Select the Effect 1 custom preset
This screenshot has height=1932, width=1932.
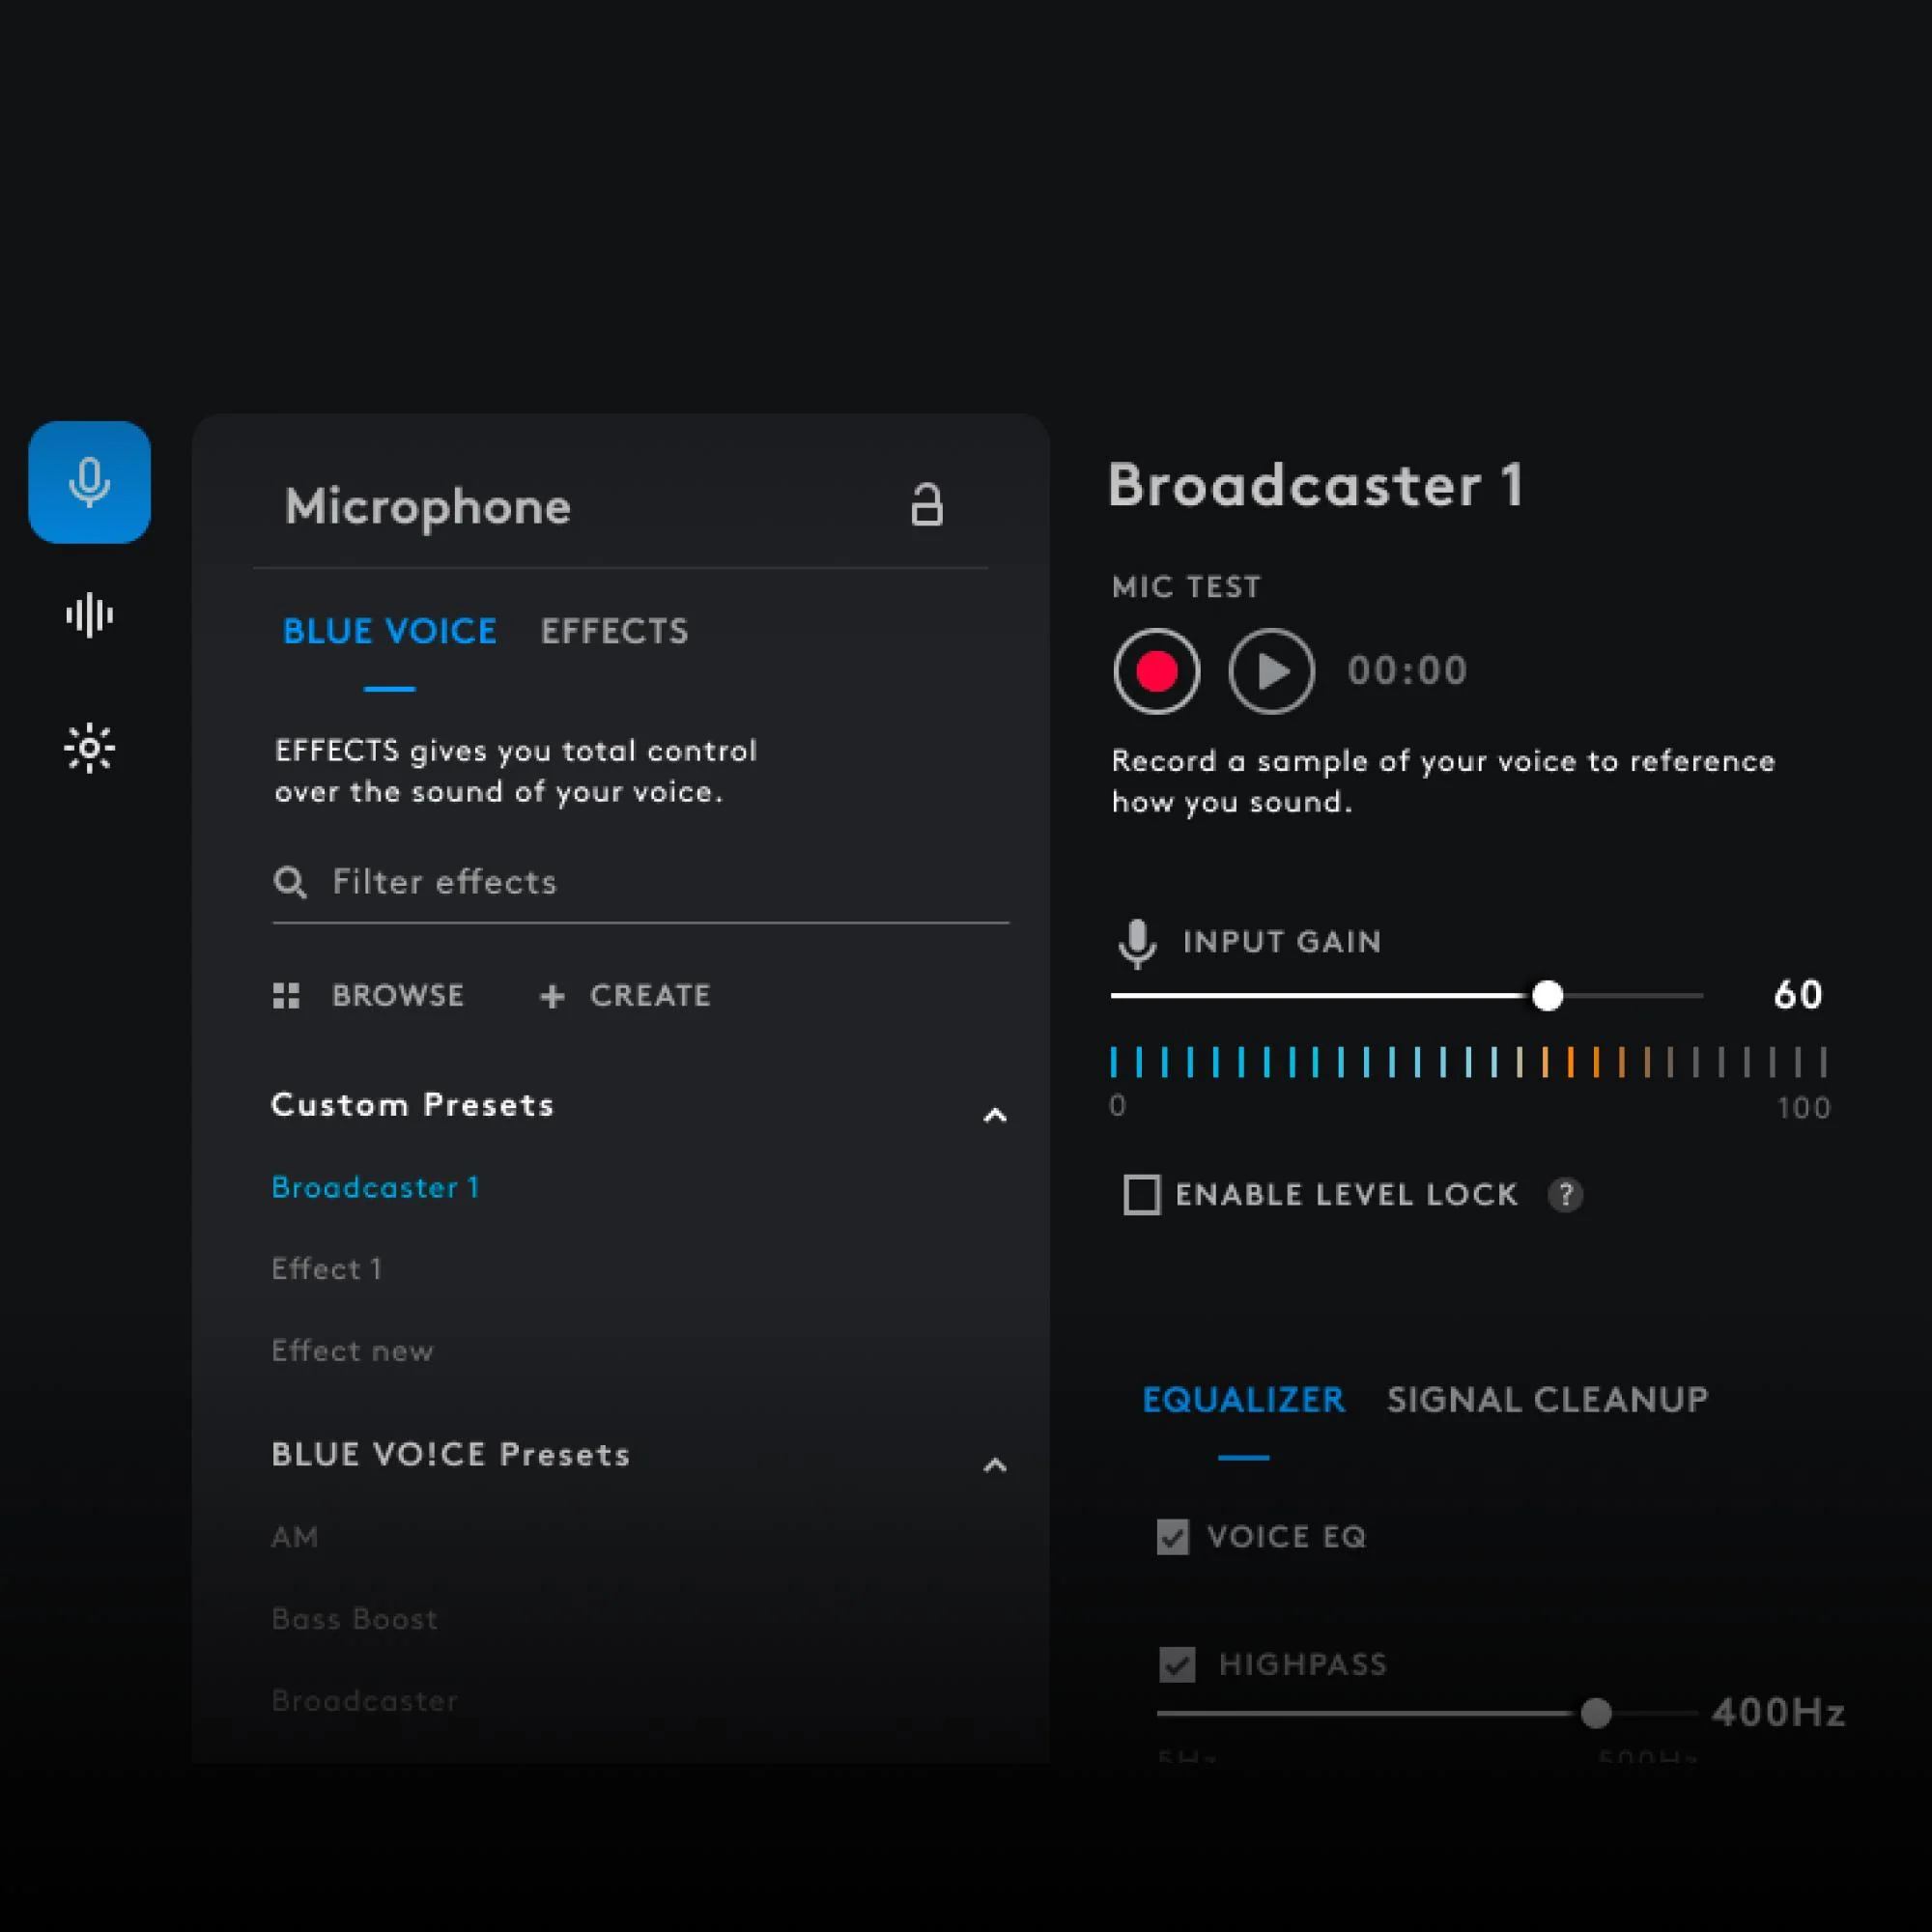click(327, 1269)
